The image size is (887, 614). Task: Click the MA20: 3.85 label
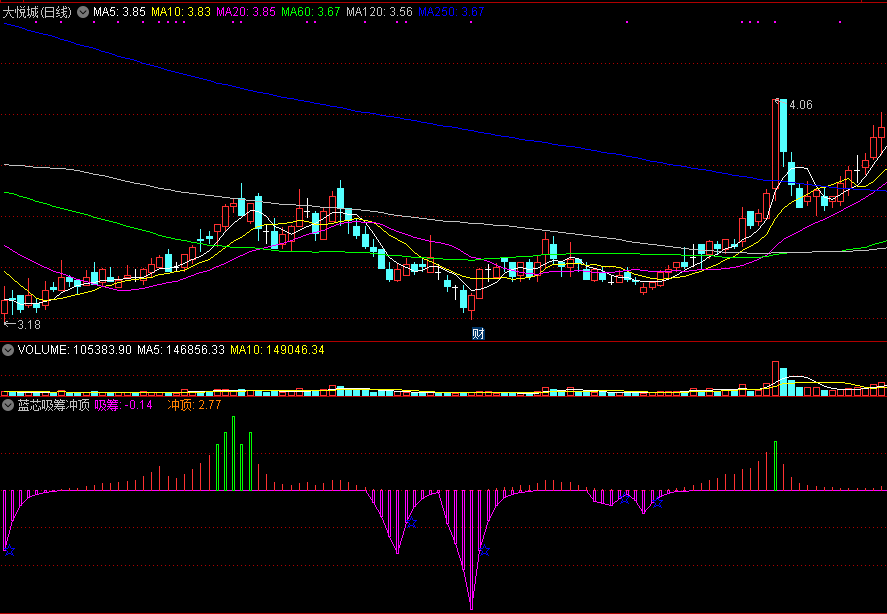[x=246, y=12]
